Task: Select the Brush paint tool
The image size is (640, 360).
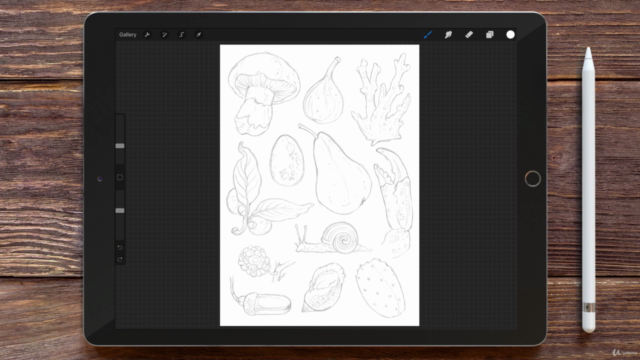Action: [428, 35]
